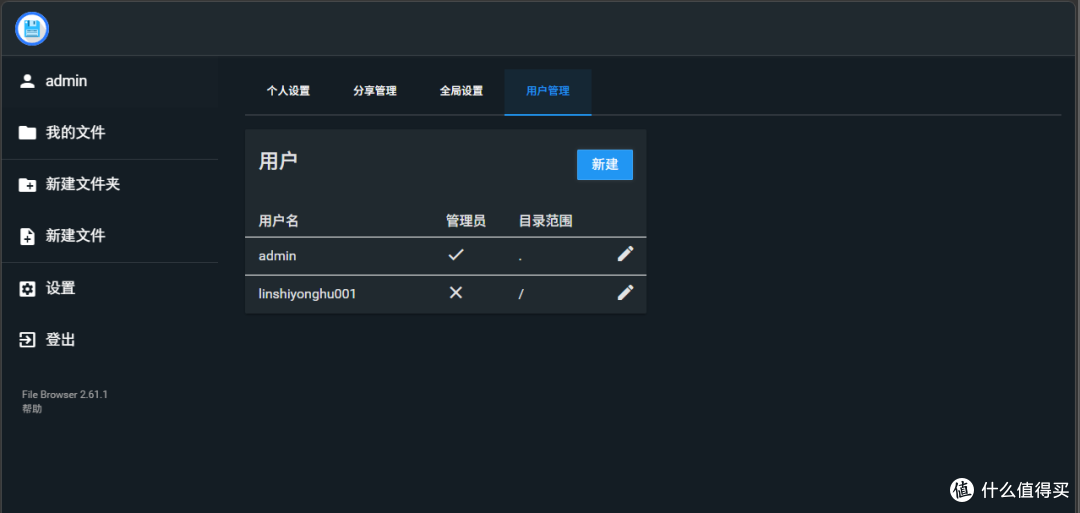Viewport: 1080px width, 513px height.
Task: Click the new folder plus icon
Action: (x=27, y=185)
